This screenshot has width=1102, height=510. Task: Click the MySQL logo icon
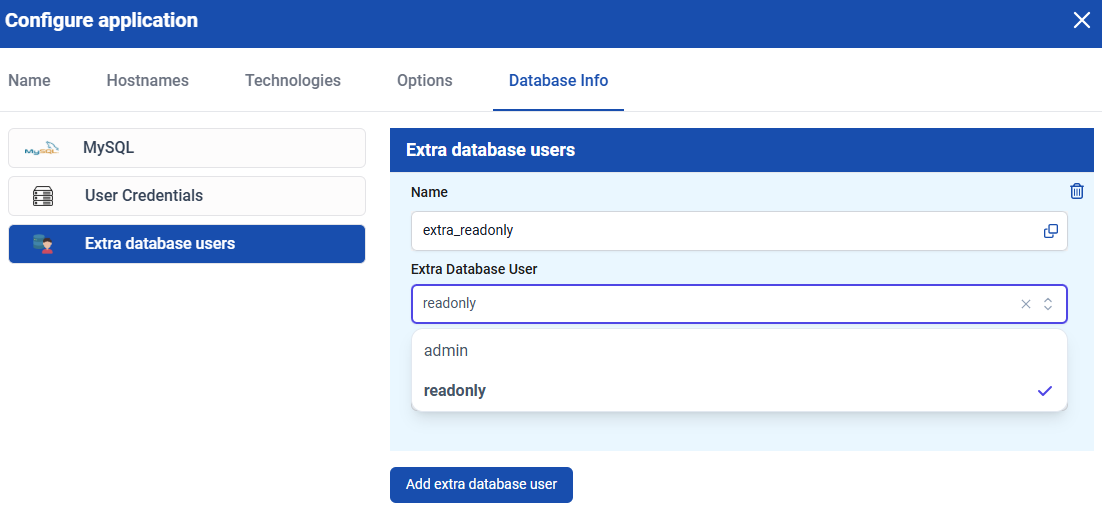tap(42, 148)
